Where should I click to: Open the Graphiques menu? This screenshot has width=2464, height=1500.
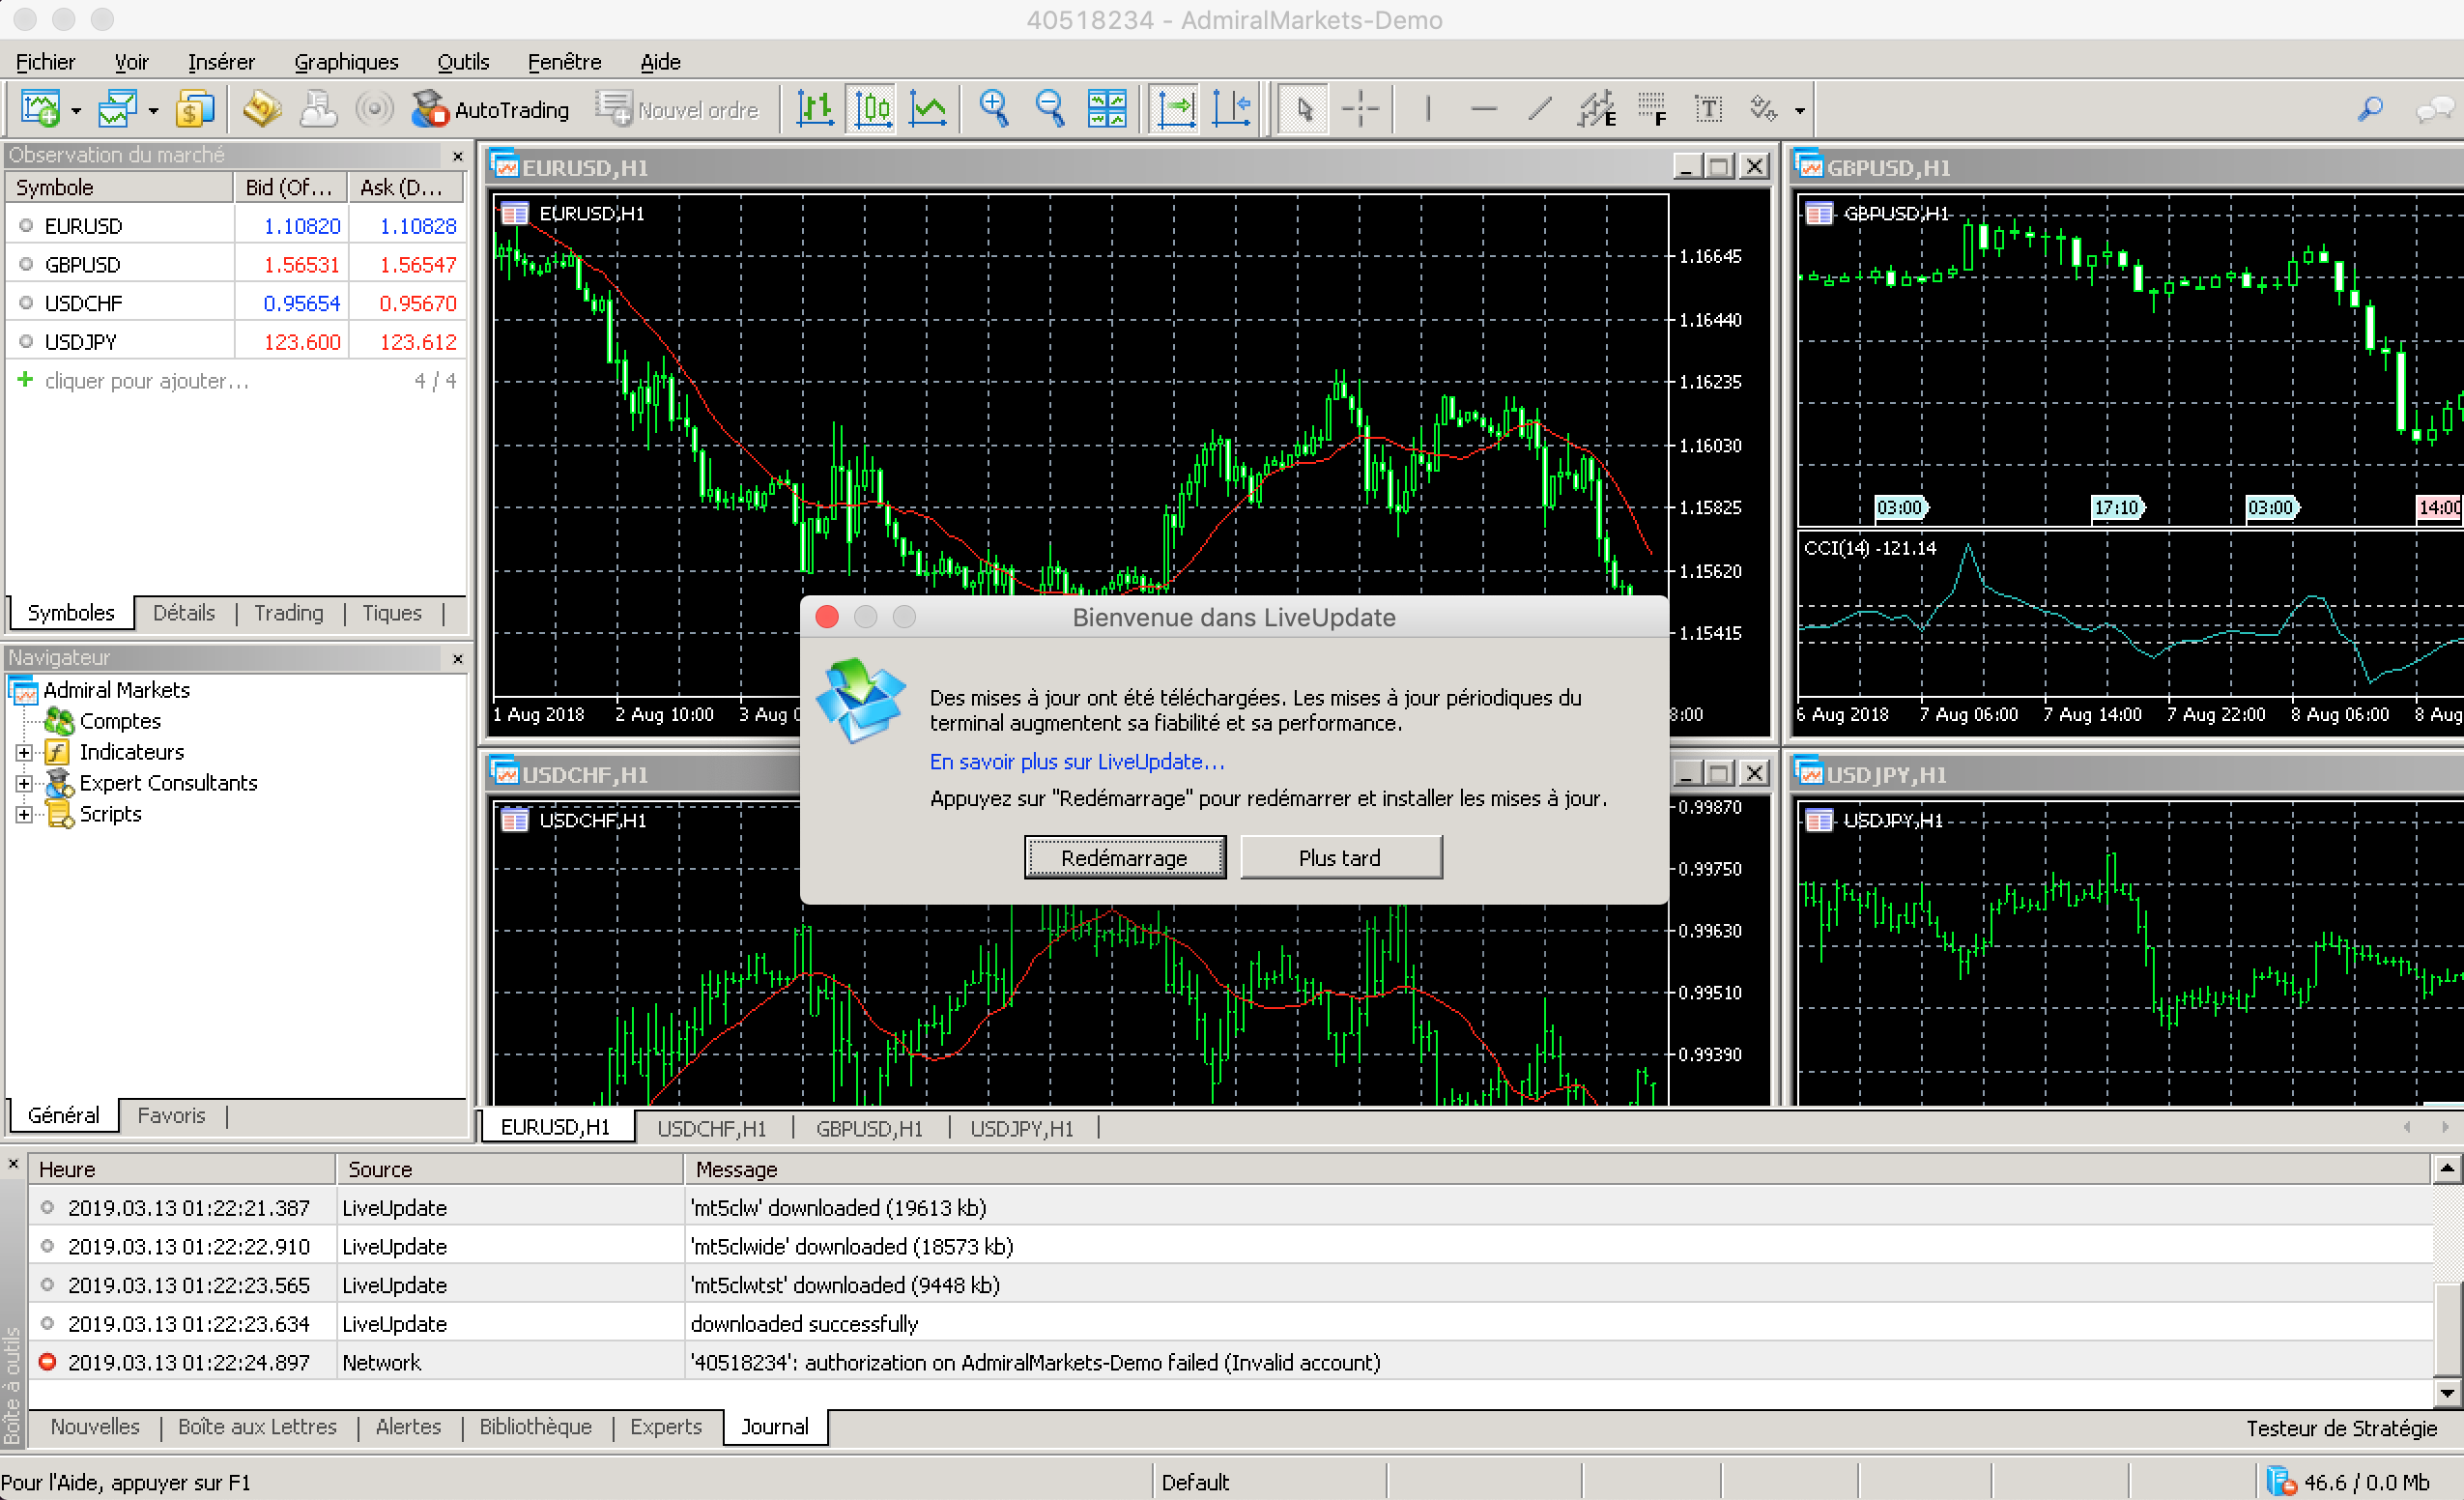click(346, 62)
